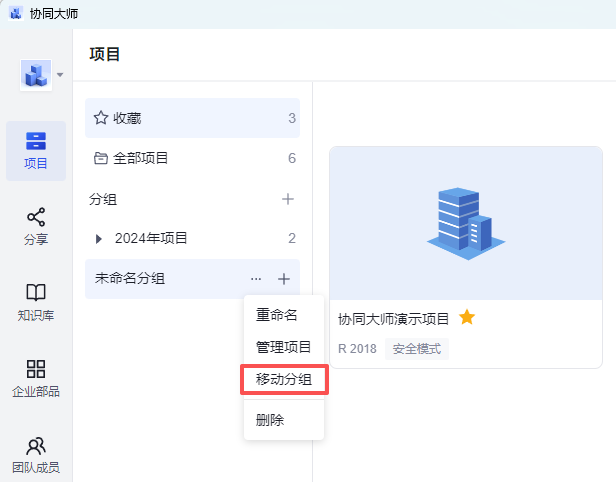This screenshot has width=616, height=482.
Task: Choose 移动分组 in the context menu
Action: pyautogui.click(x=284, y=380)
